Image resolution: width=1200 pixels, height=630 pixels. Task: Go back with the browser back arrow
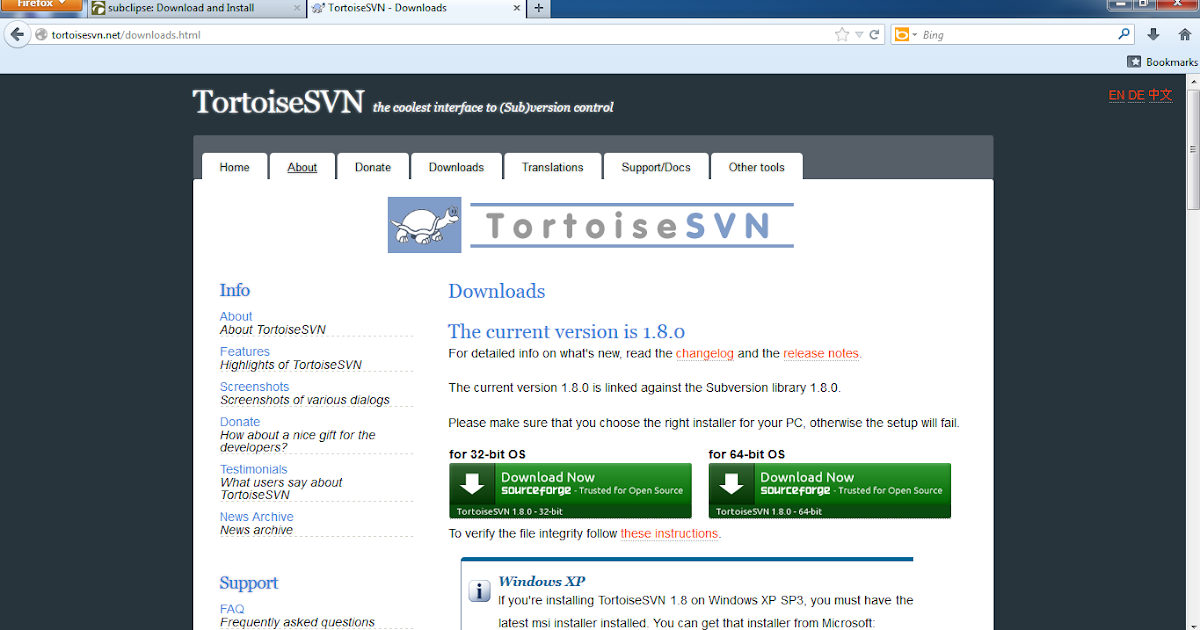(x=17, y=34)
